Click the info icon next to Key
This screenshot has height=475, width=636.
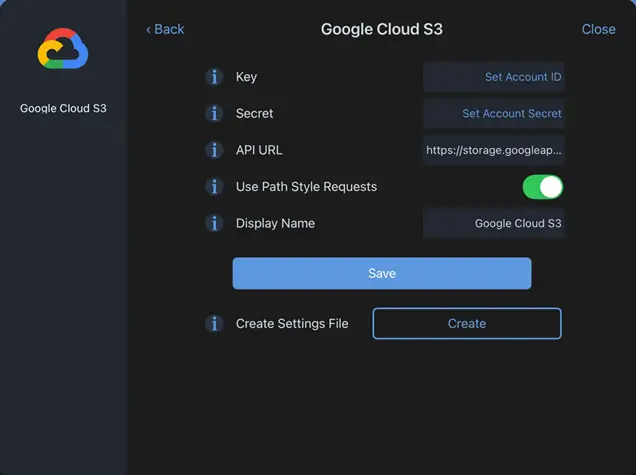(x=213, y=77)
